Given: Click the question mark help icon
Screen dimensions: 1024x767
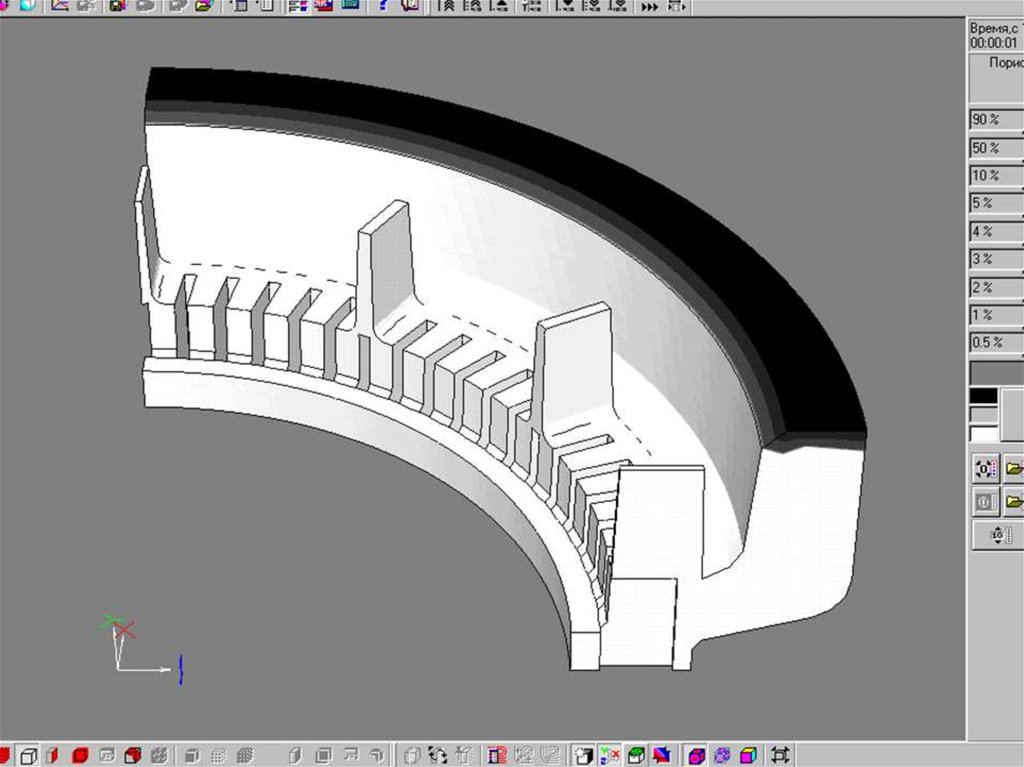Looking at the screenshot, I should click(384, 6).
